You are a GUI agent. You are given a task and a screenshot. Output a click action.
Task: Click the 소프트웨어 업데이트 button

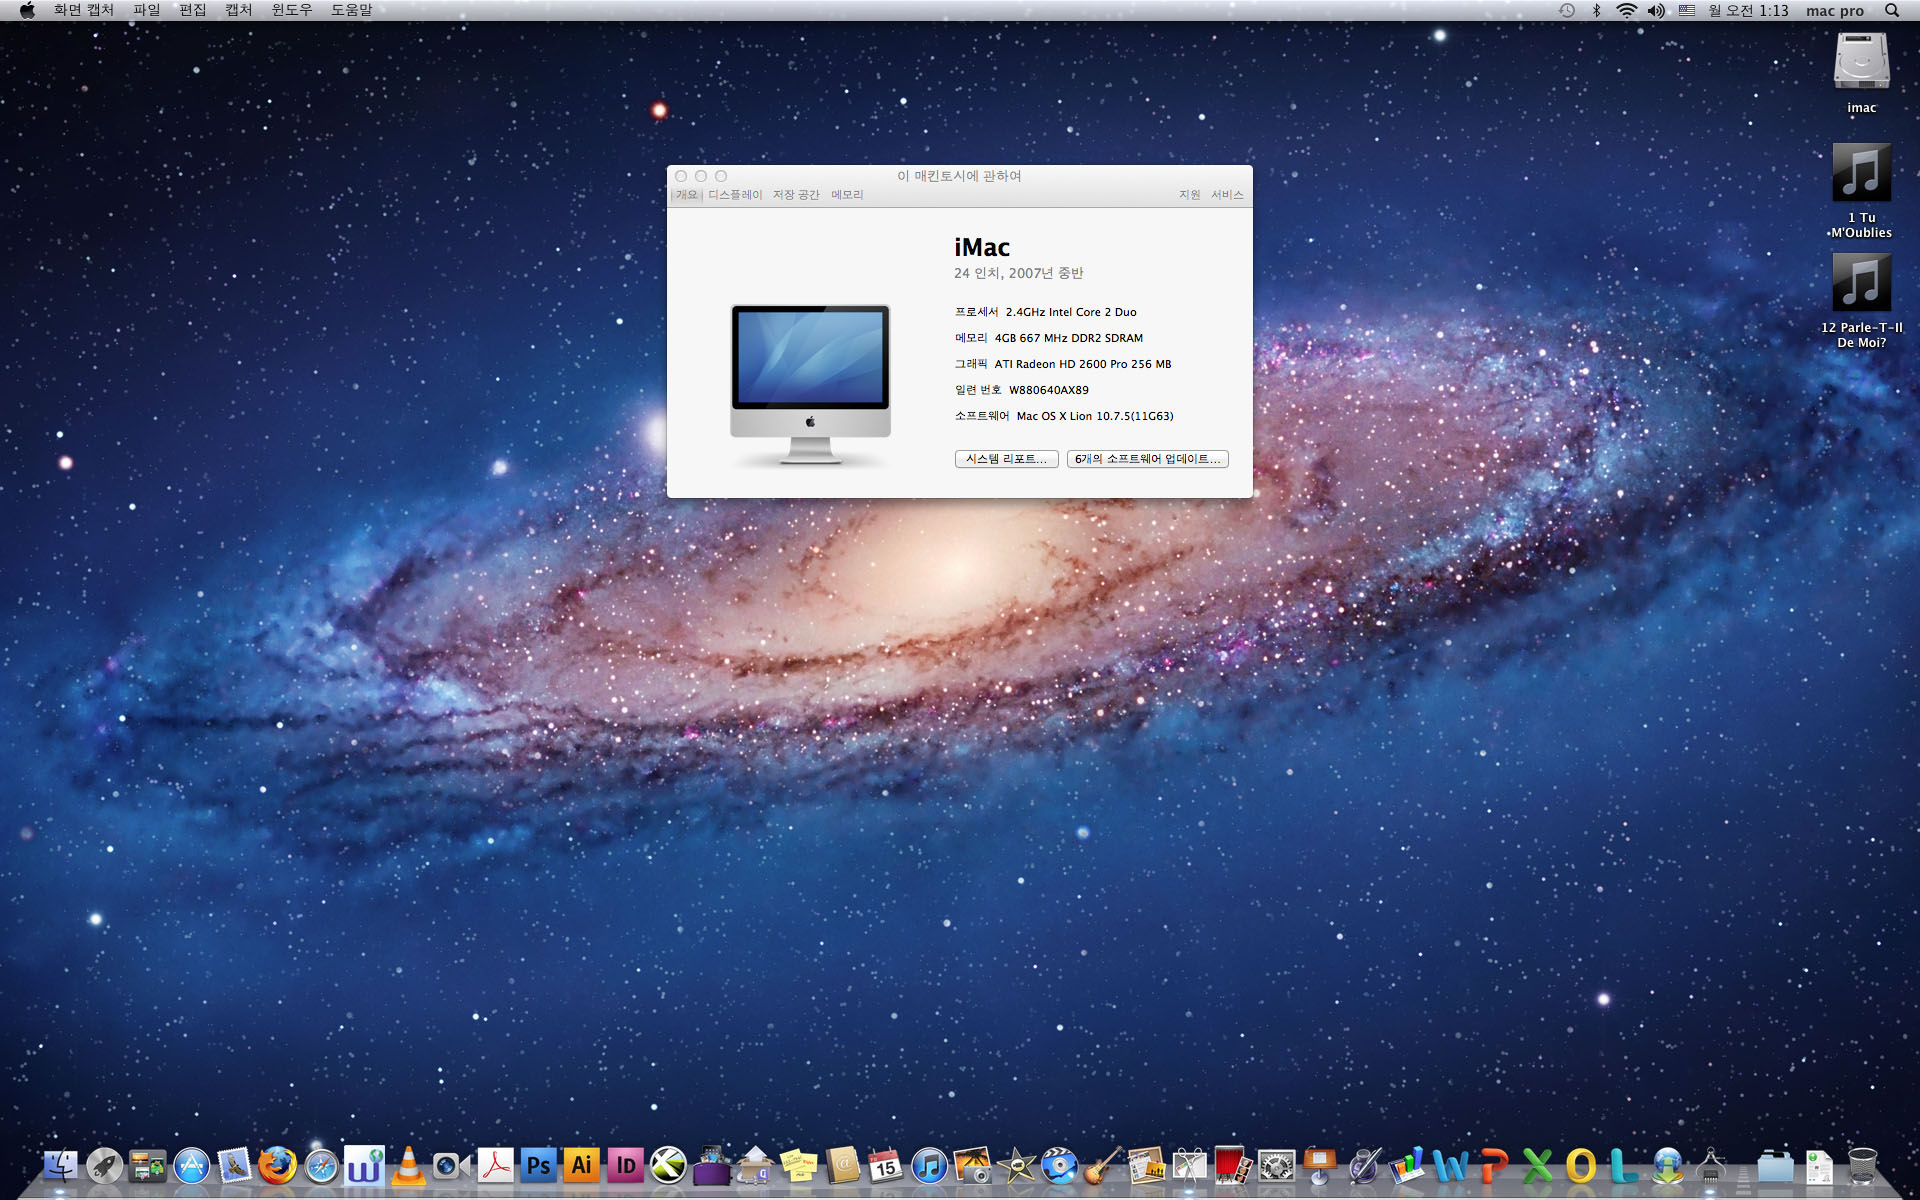(1147, 459)
